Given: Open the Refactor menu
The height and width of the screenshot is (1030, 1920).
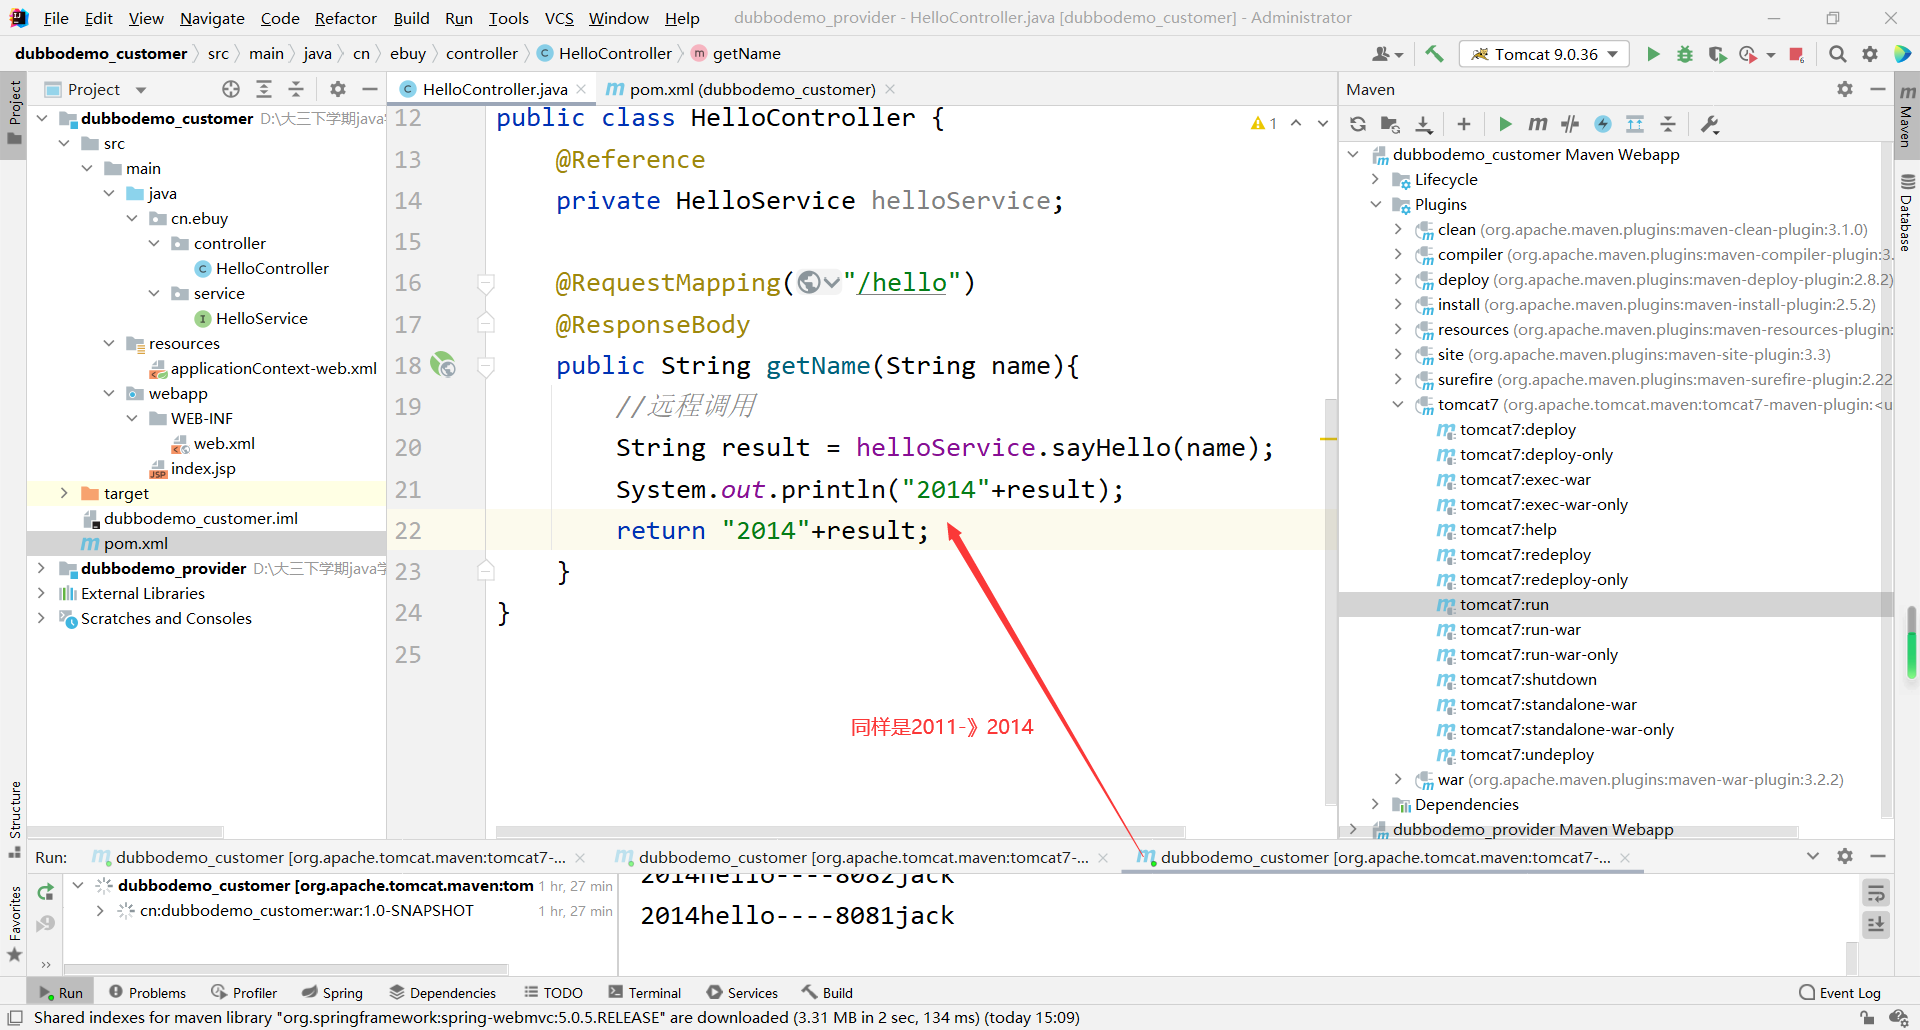Looking at the screenshot, I should tap(345, 18).
